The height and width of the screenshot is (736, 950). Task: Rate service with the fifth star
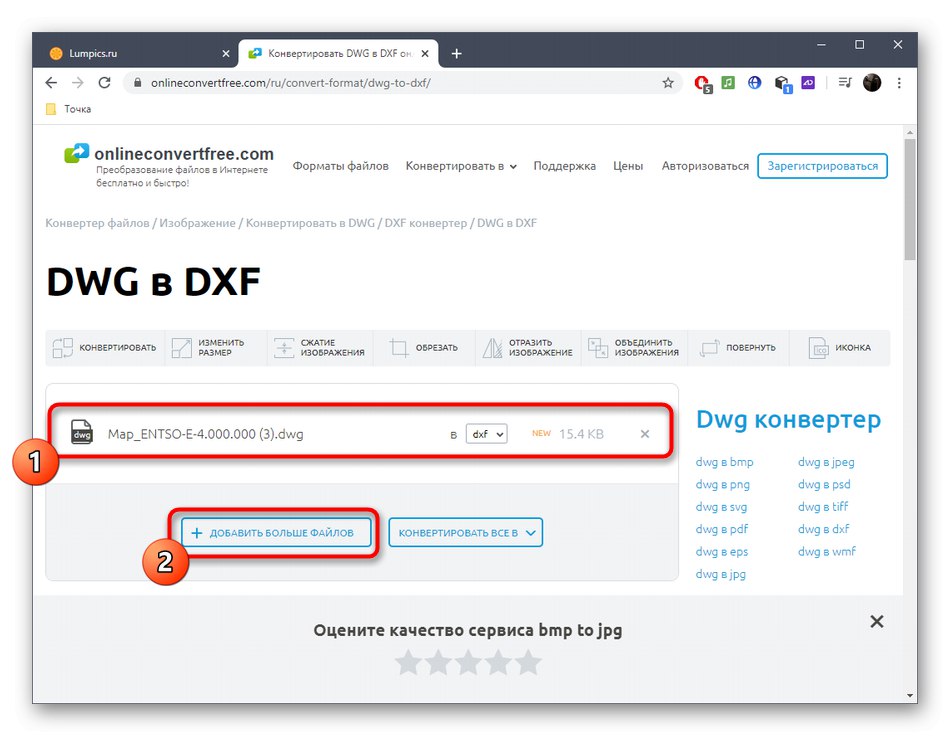tap(528, 662)
